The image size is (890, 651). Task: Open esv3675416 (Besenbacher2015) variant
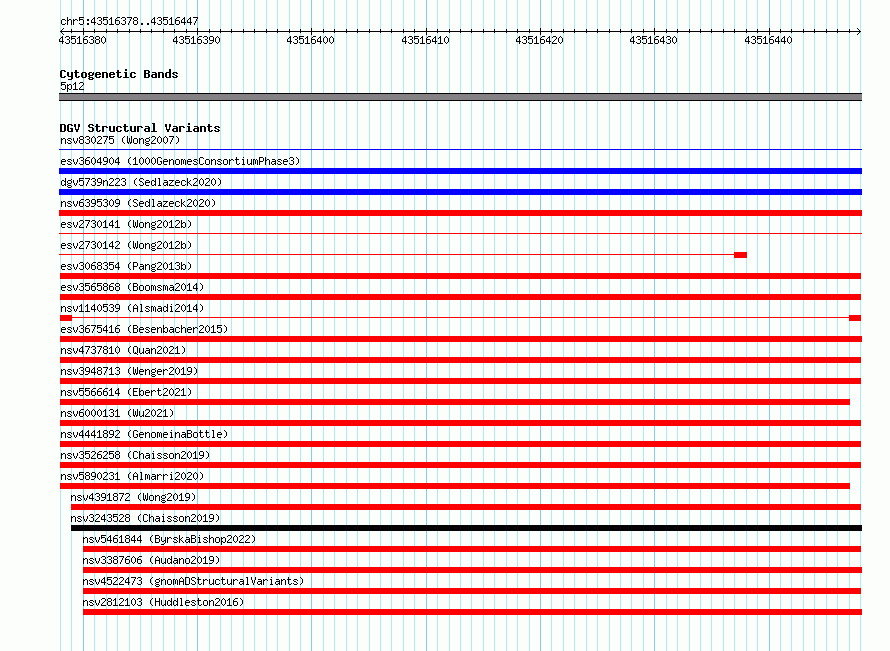144,329
